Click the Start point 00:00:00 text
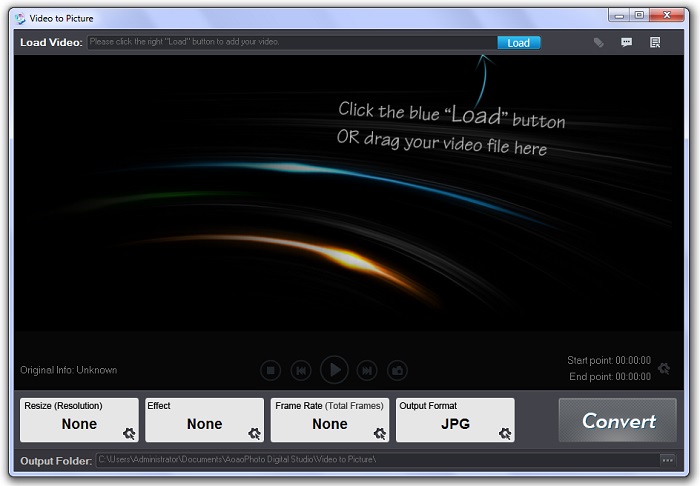This screenshot has height=486, width=700. pyautogui.click(x=609, y=360)
